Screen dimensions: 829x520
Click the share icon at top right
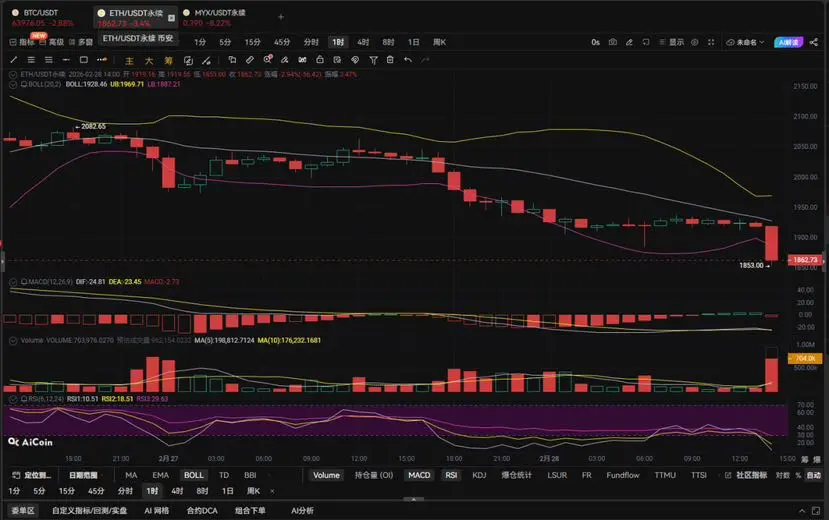[814, 42]
